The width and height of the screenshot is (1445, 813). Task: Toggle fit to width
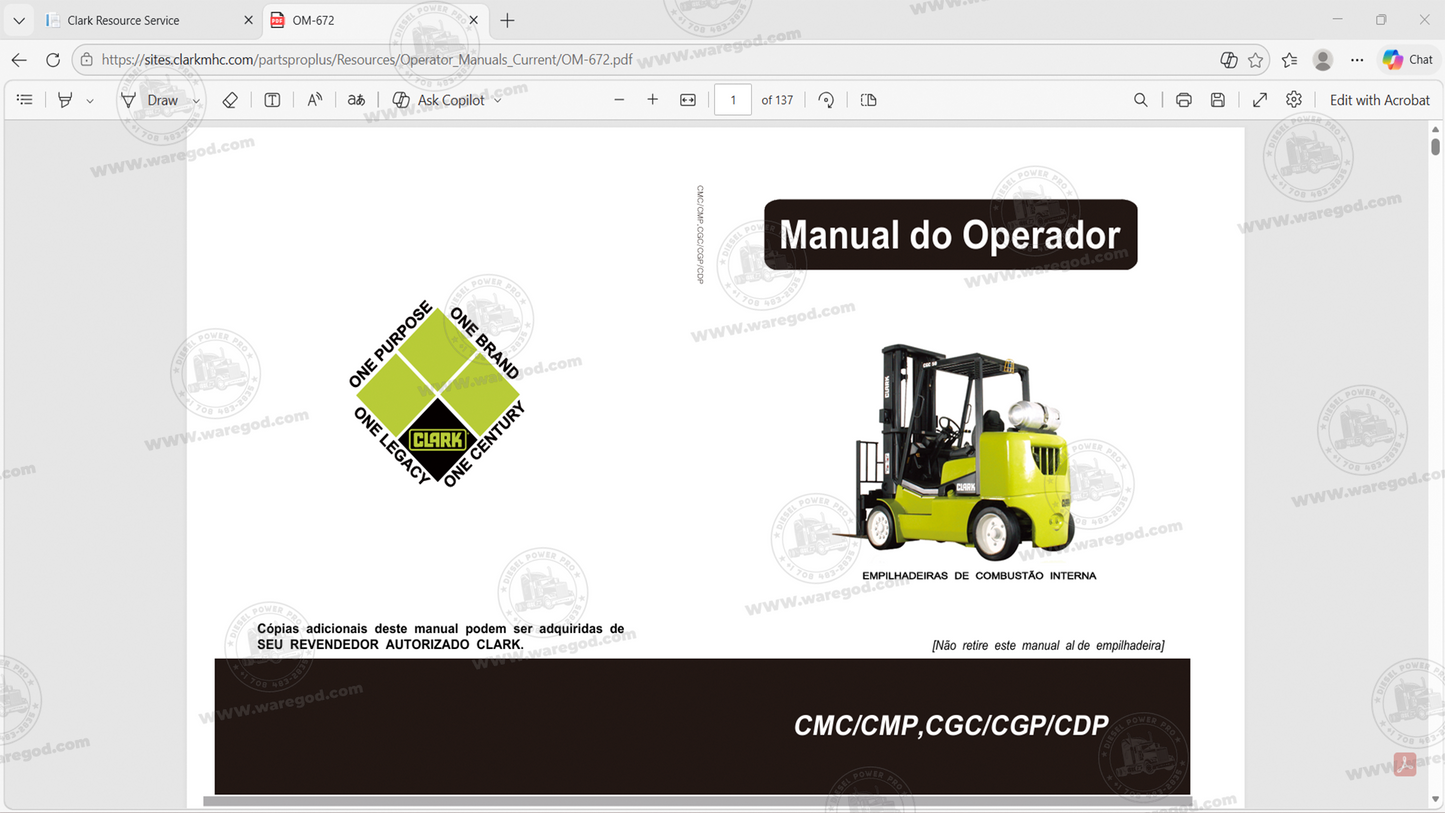pyautogui.click(x=688, y=100)
